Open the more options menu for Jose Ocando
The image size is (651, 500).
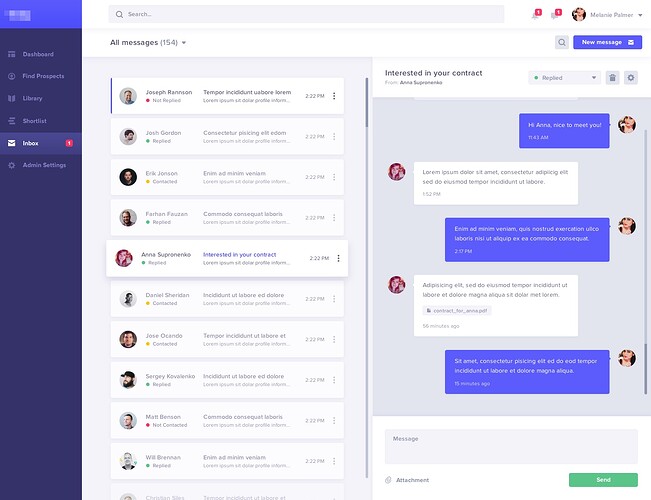pyautogui.click(x=334, y=339)
